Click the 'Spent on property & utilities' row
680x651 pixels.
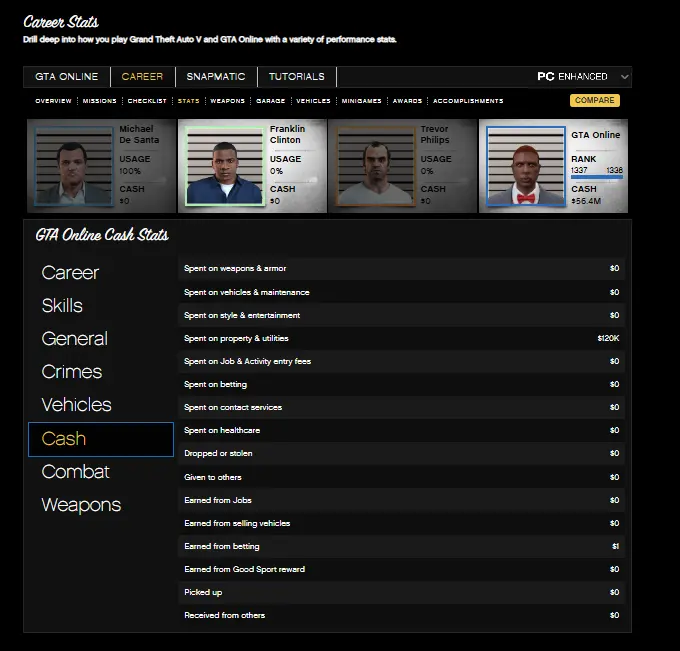[401, 338]
